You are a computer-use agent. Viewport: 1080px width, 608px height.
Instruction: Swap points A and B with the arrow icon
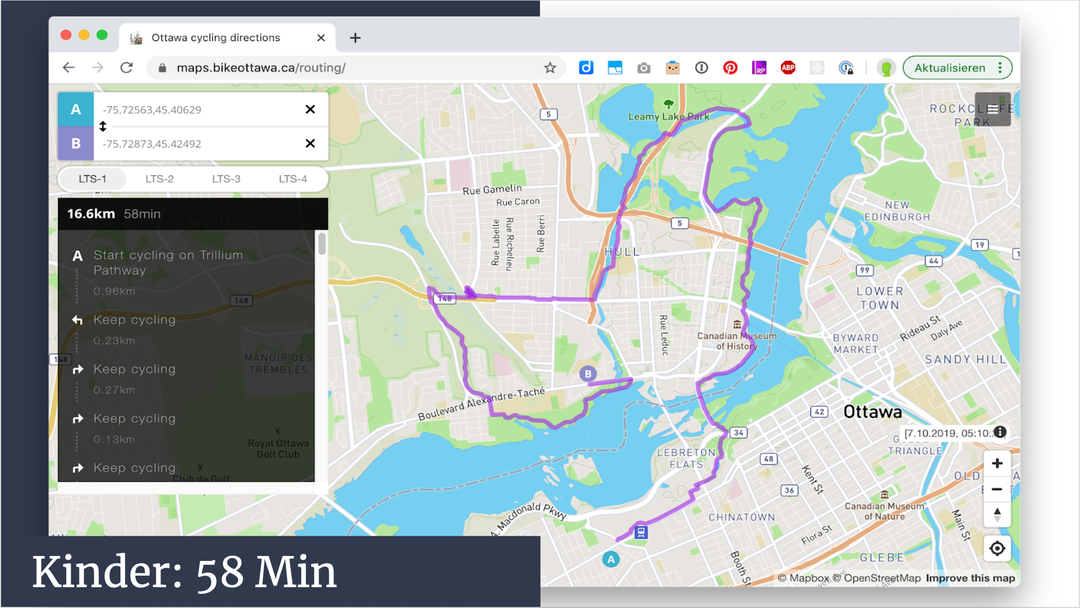tap(103, 126)
